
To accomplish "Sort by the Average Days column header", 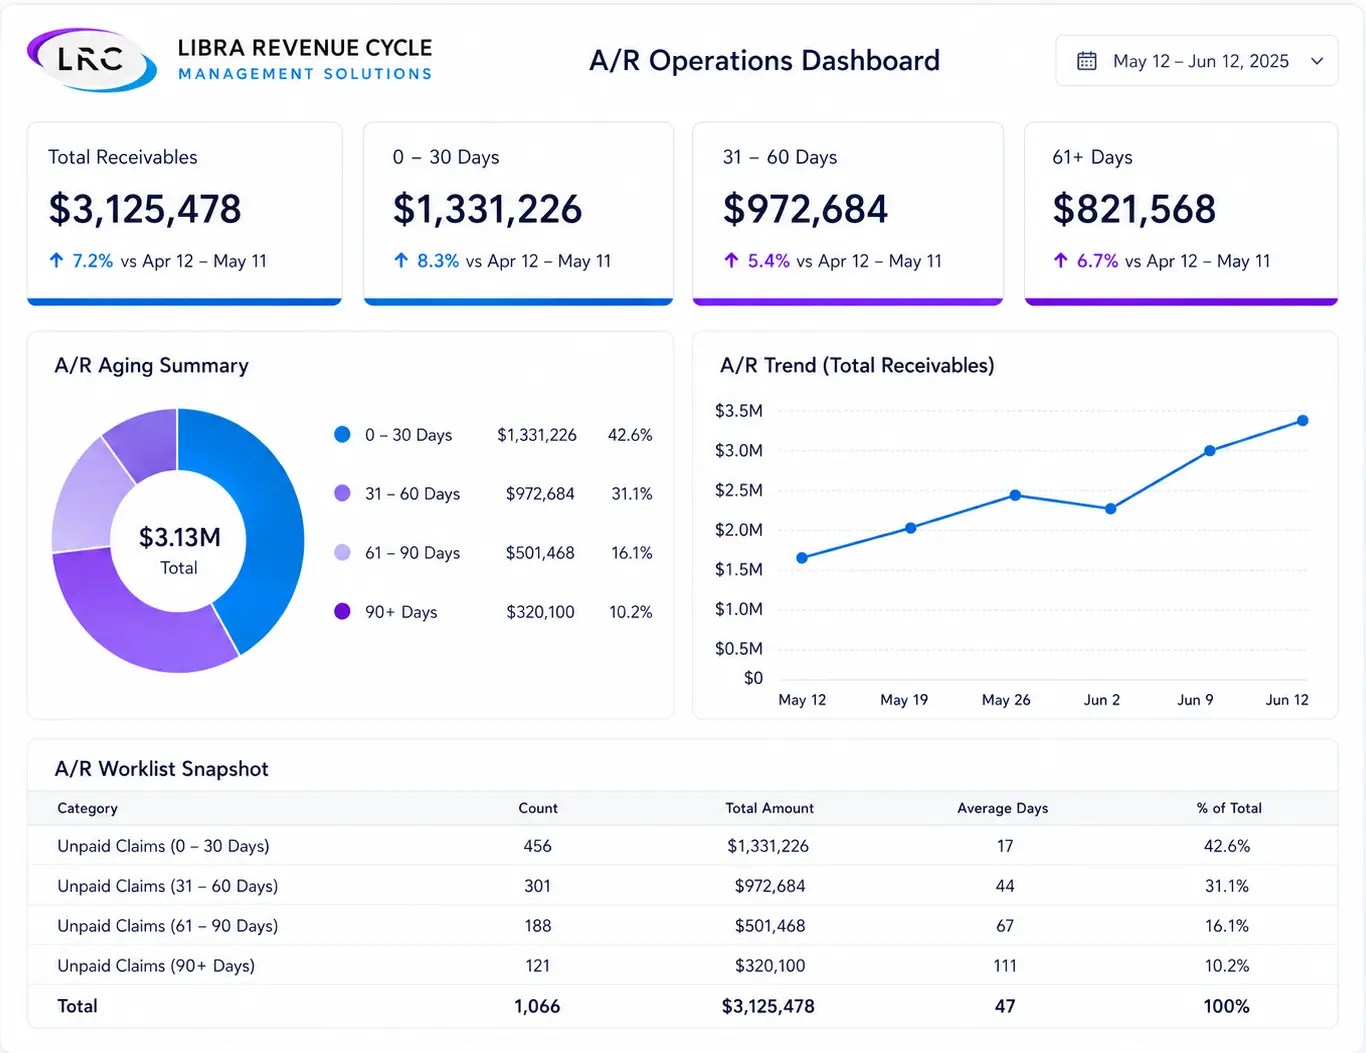I will click(1003, 808).
